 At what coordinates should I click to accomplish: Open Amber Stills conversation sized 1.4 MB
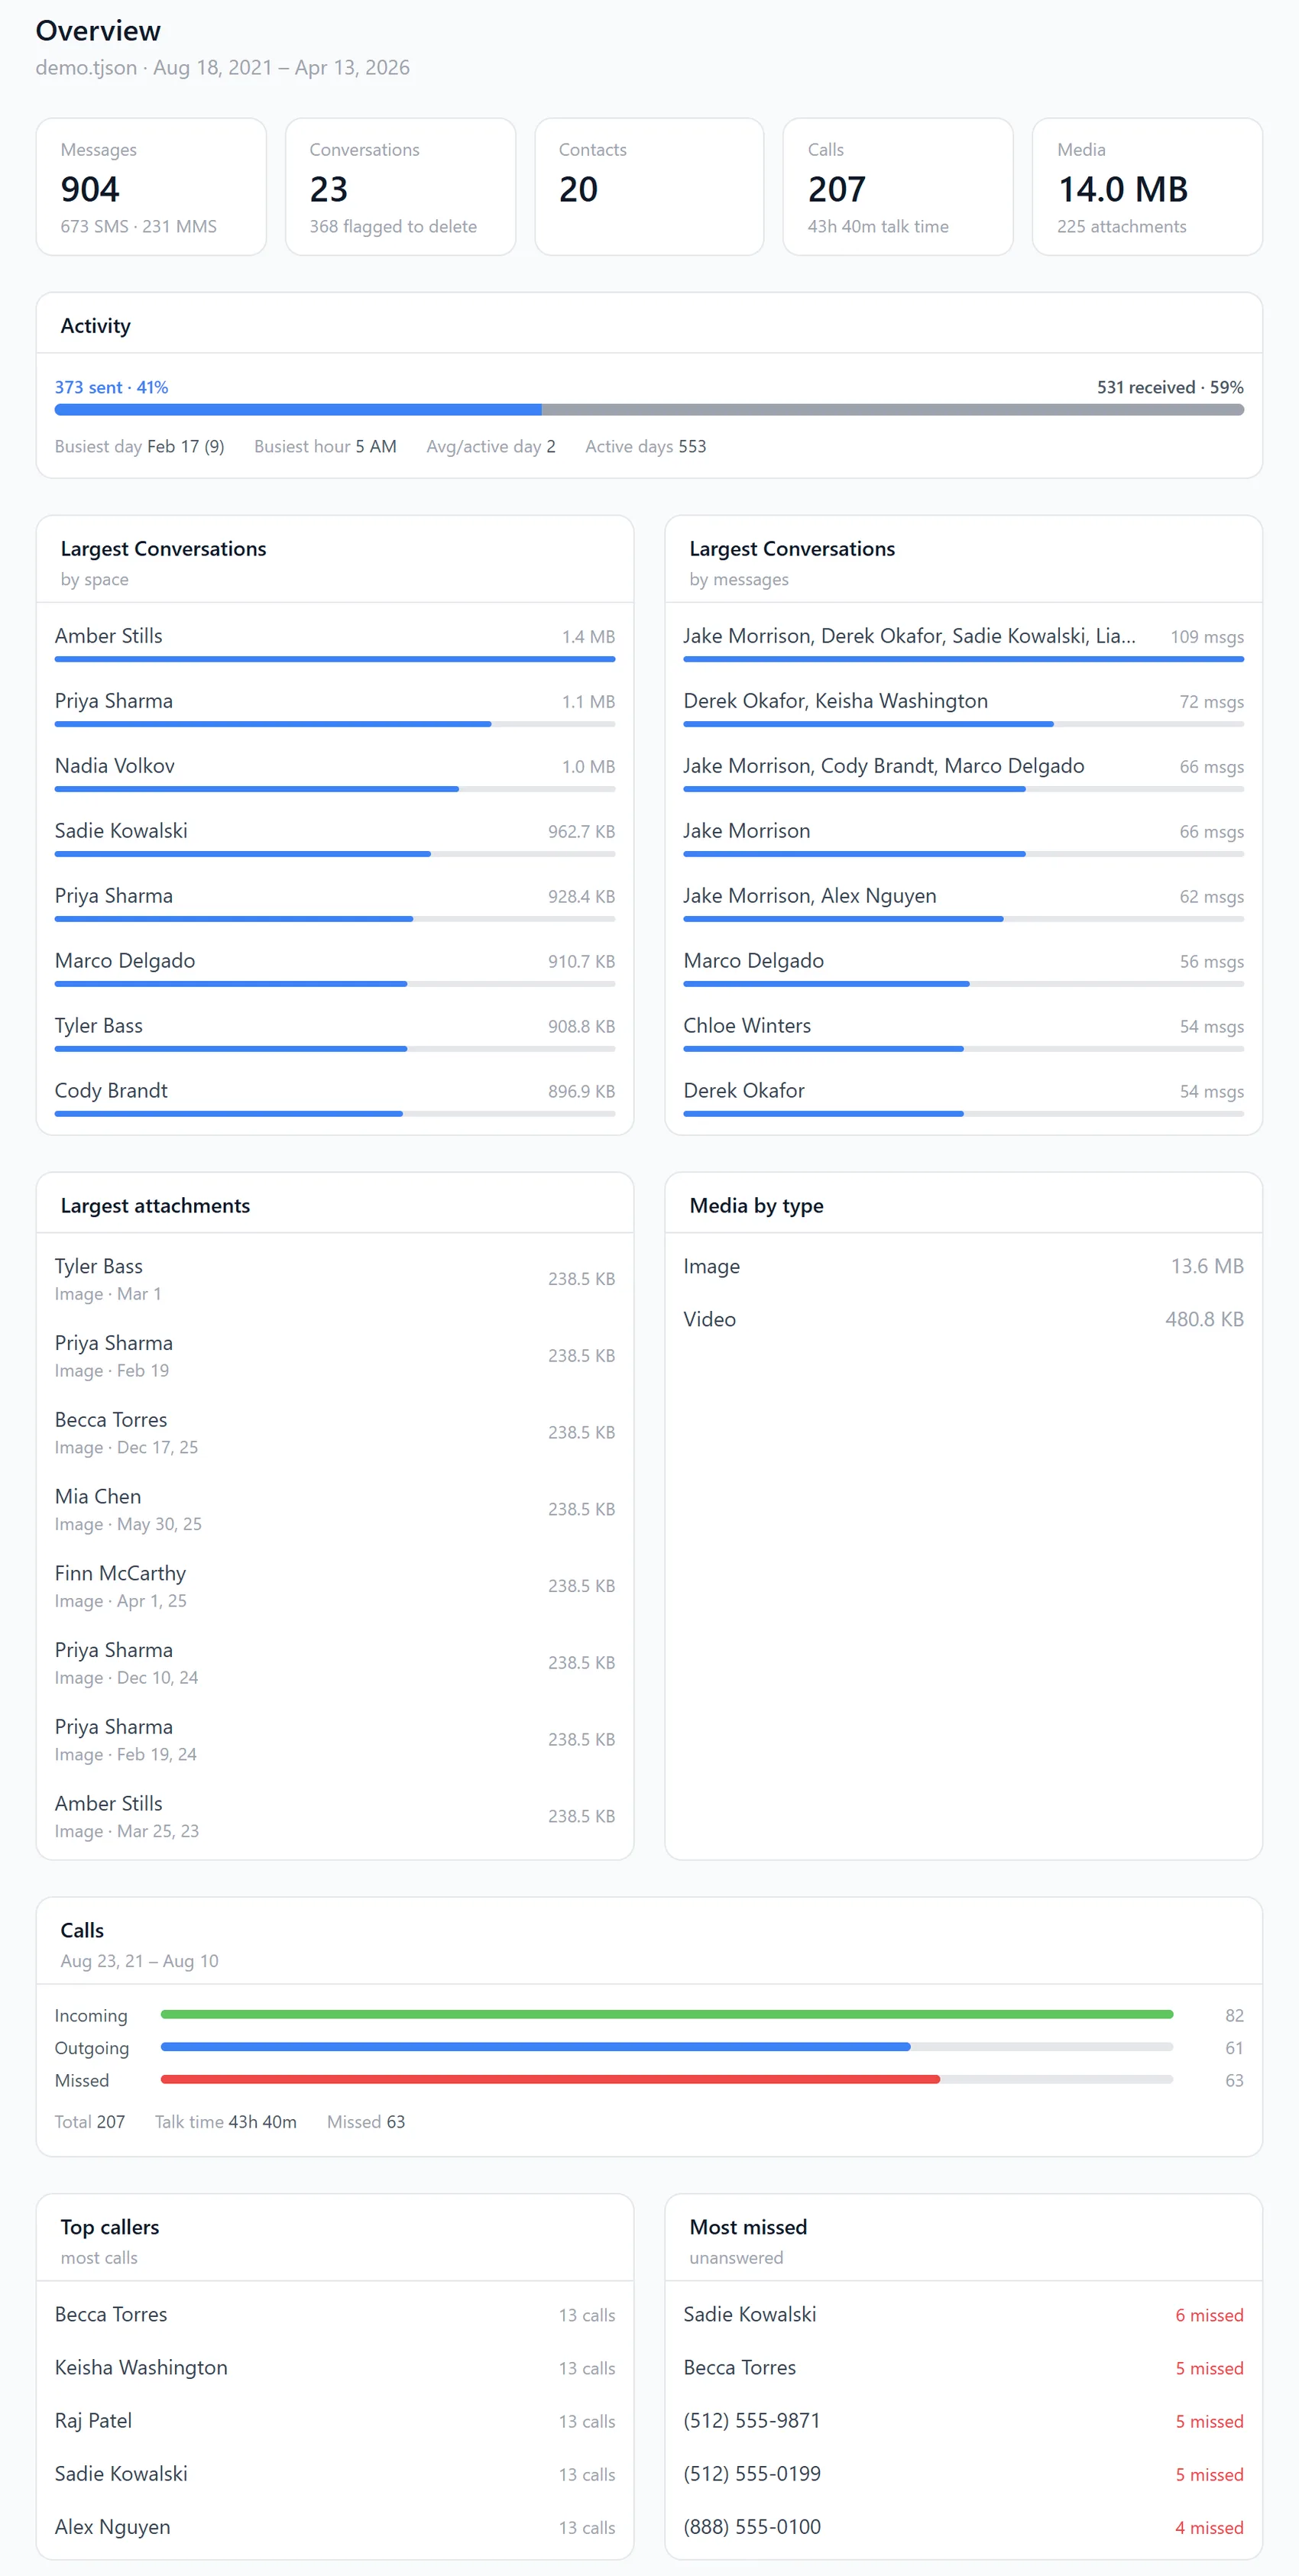[x=335, y=642]
